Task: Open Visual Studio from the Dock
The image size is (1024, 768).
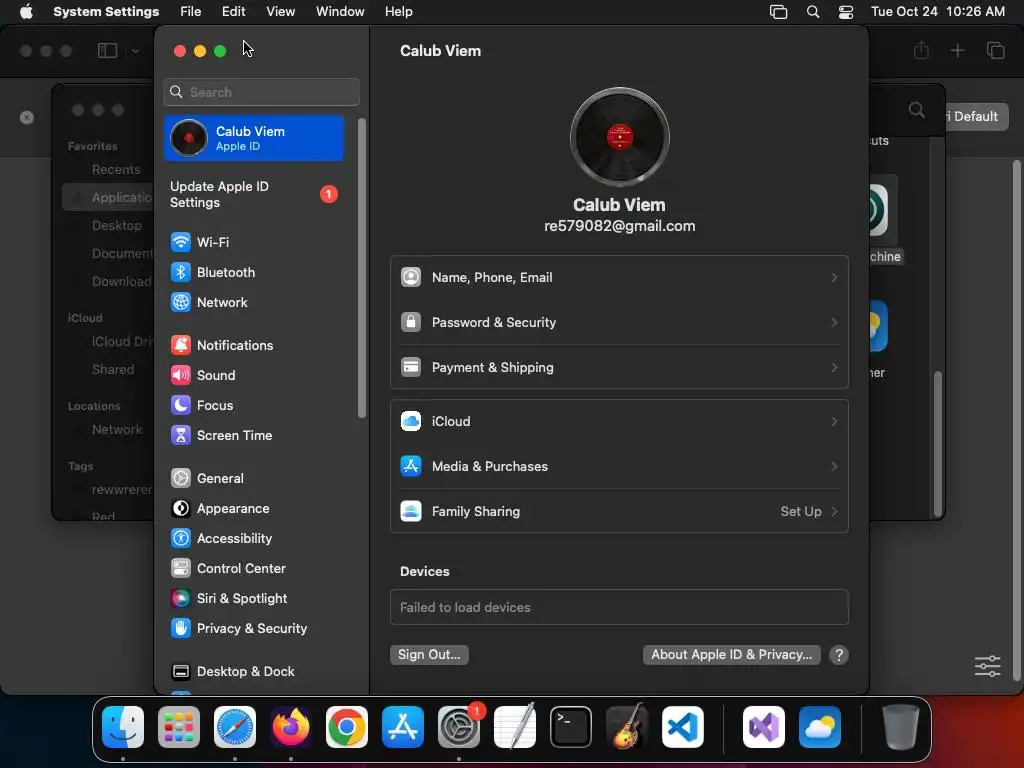Action: pos(763,727)
